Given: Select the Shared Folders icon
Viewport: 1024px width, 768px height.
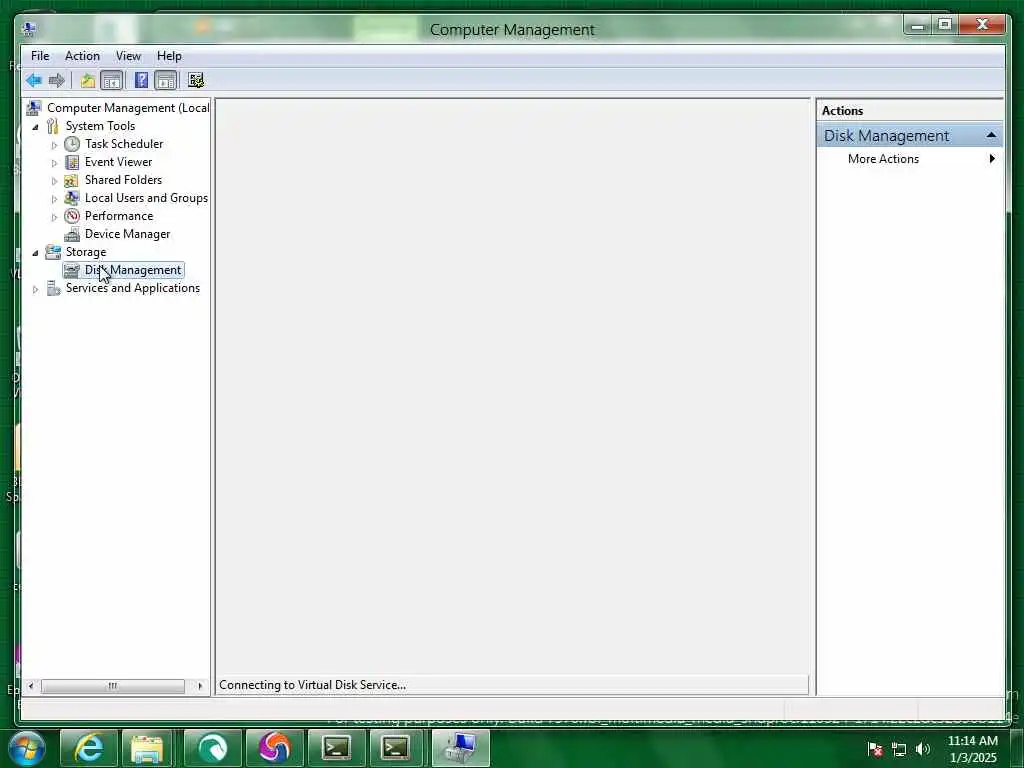Looking at the screenshot, I should 71,180.
